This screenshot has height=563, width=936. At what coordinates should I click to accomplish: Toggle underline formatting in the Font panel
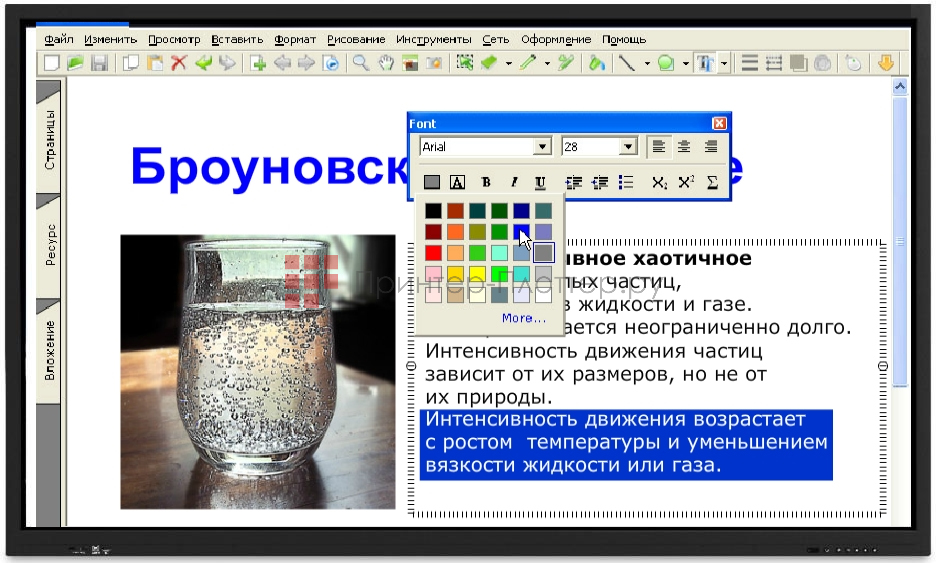[x=540, y=182]
